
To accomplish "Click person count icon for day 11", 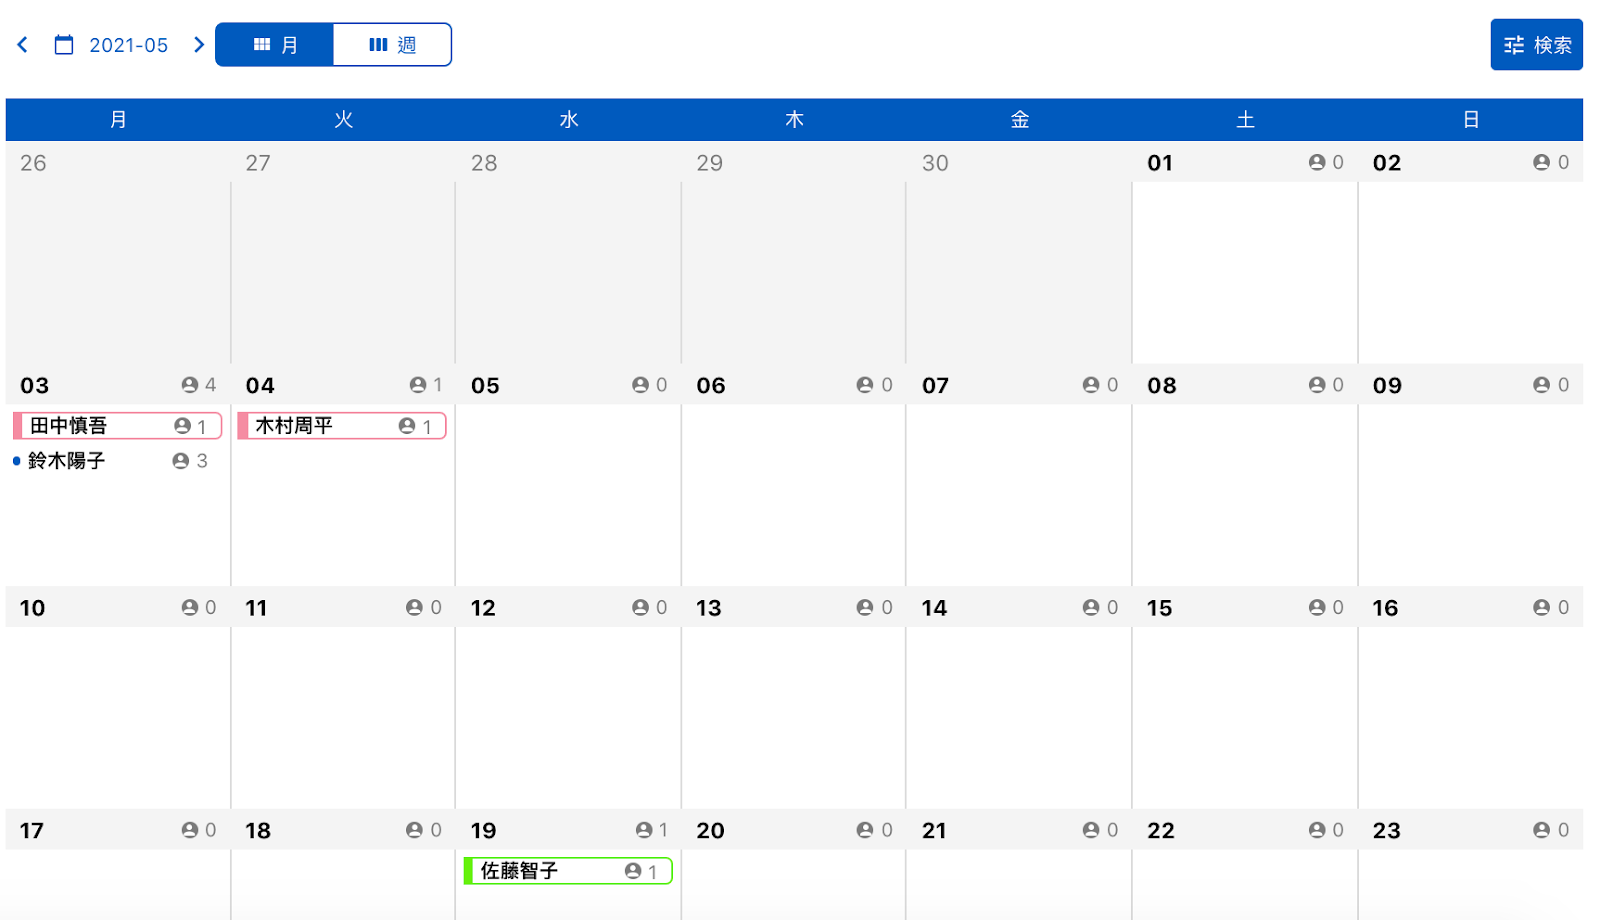I will point(414,607).
